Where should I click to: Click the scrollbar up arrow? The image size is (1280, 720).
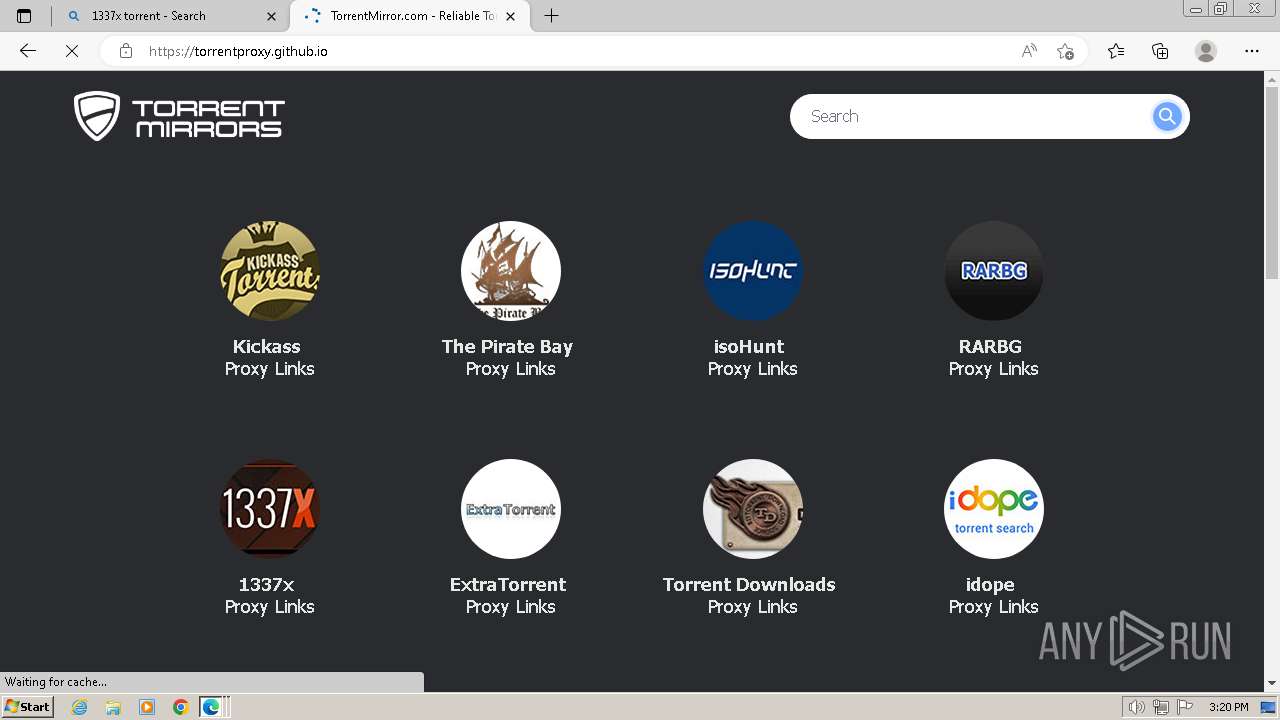1272,78
